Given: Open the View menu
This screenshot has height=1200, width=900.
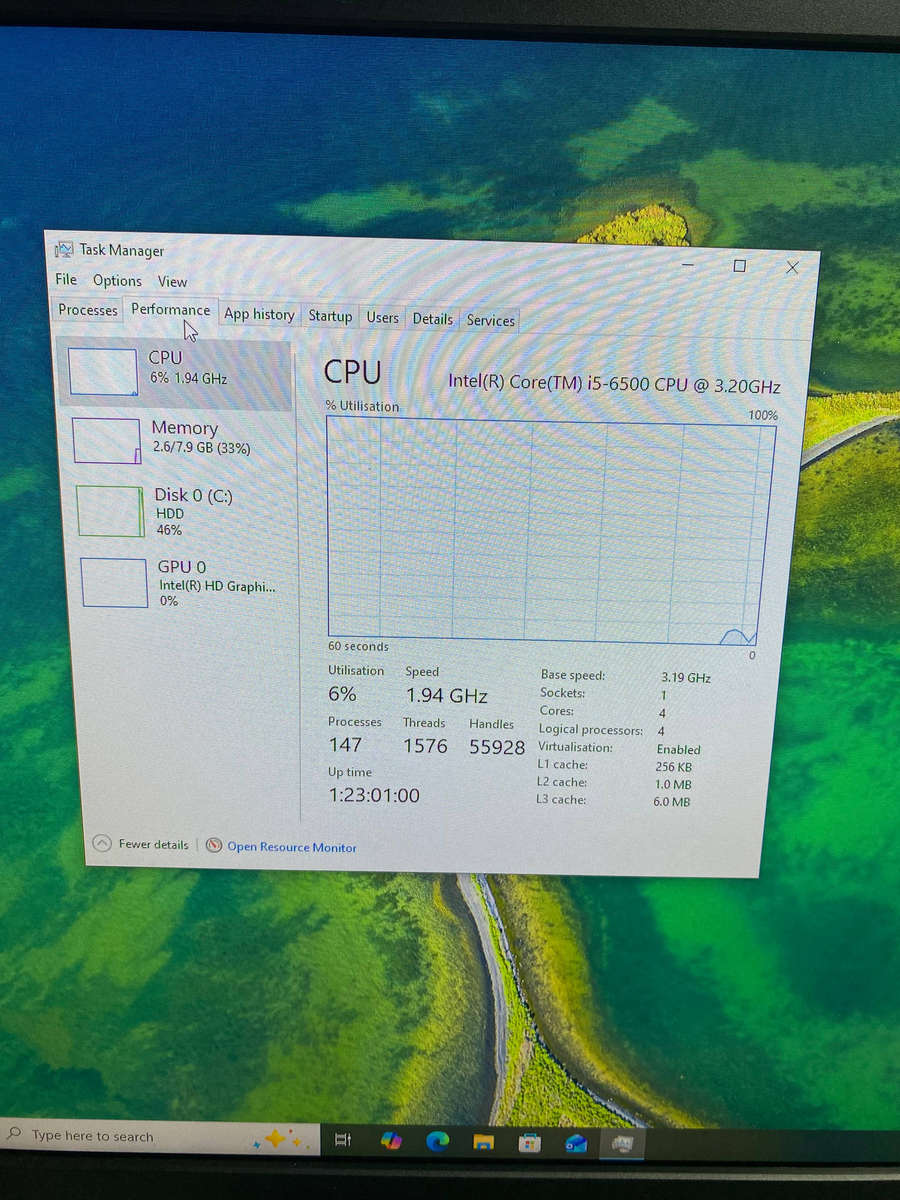Looking at the screenshot, I should [172, 282].
